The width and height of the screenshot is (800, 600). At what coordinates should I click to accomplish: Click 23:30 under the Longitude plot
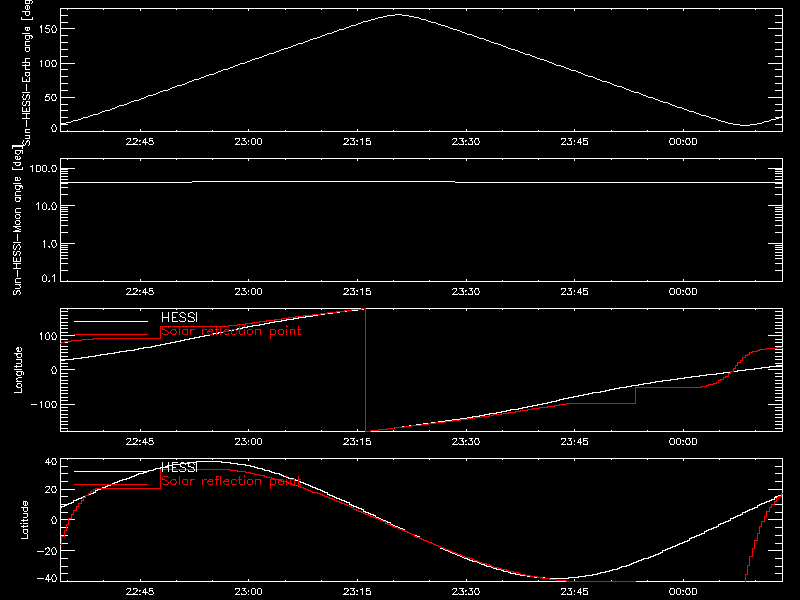[x=466, y=441]
